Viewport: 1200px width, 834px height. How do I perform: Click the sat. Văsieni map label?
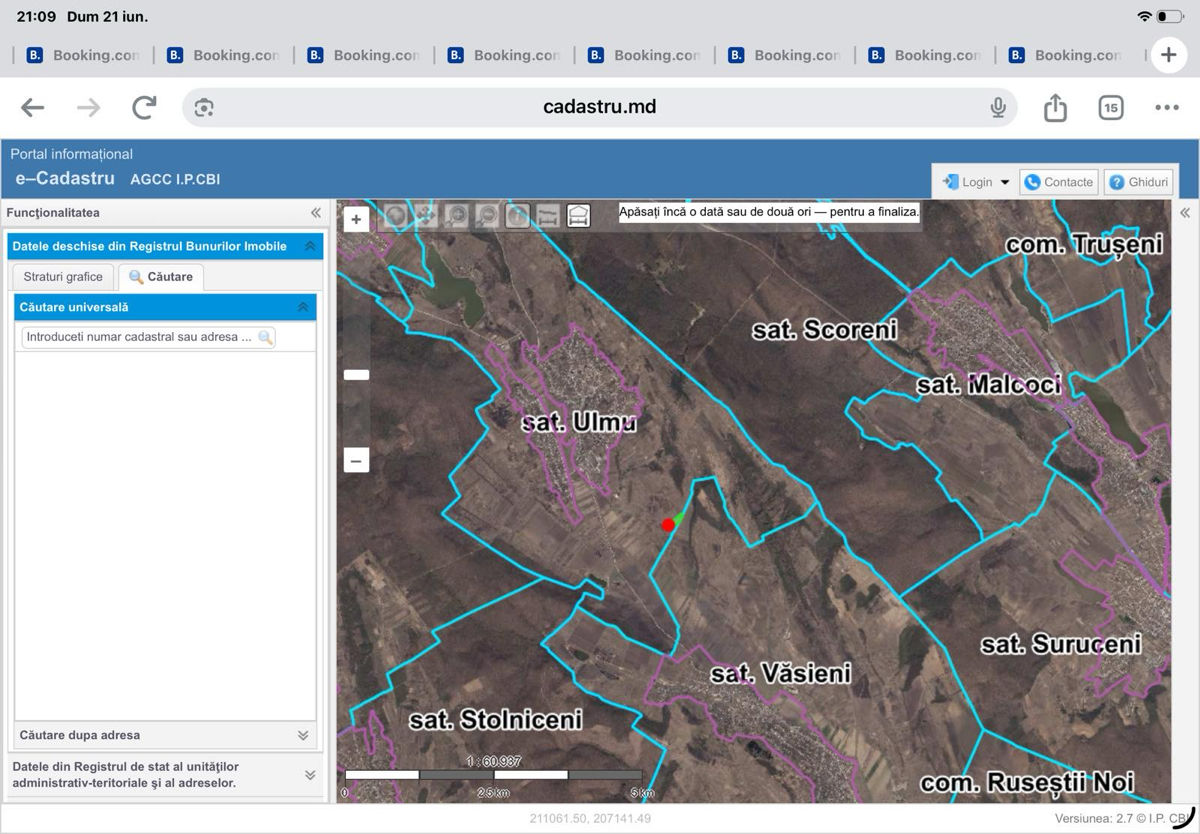(780, 674)
